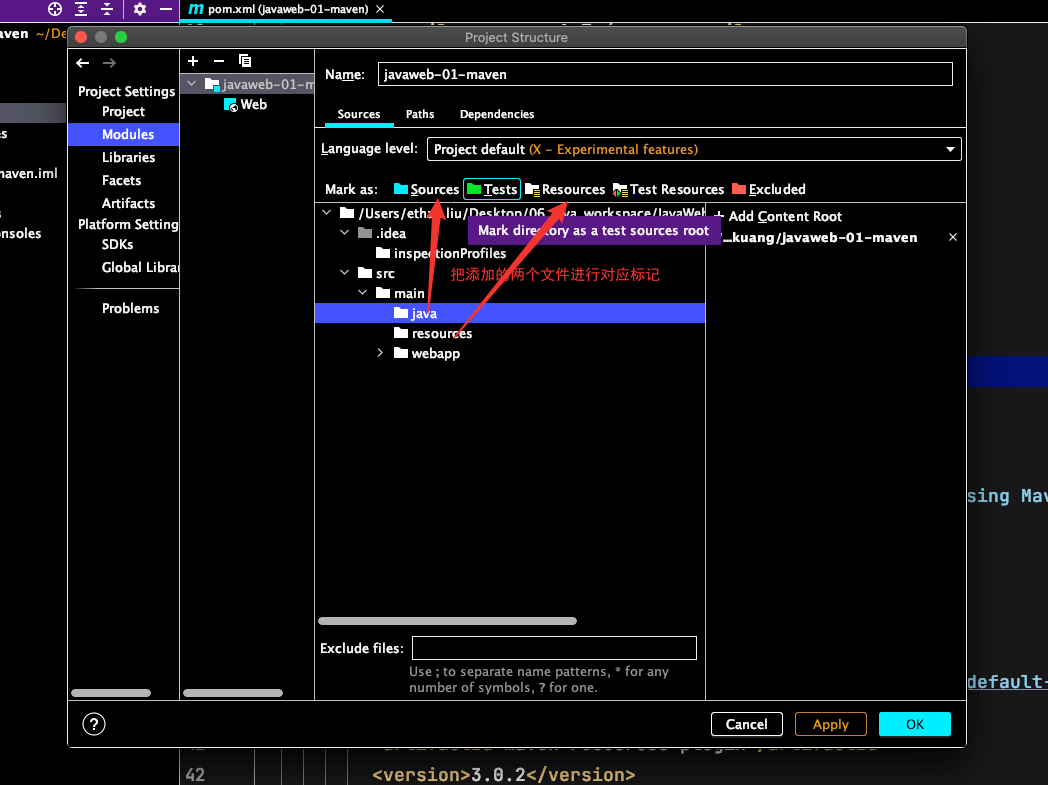Copy the selected module
Viewport: 1048px width, 785px height.
245,61
